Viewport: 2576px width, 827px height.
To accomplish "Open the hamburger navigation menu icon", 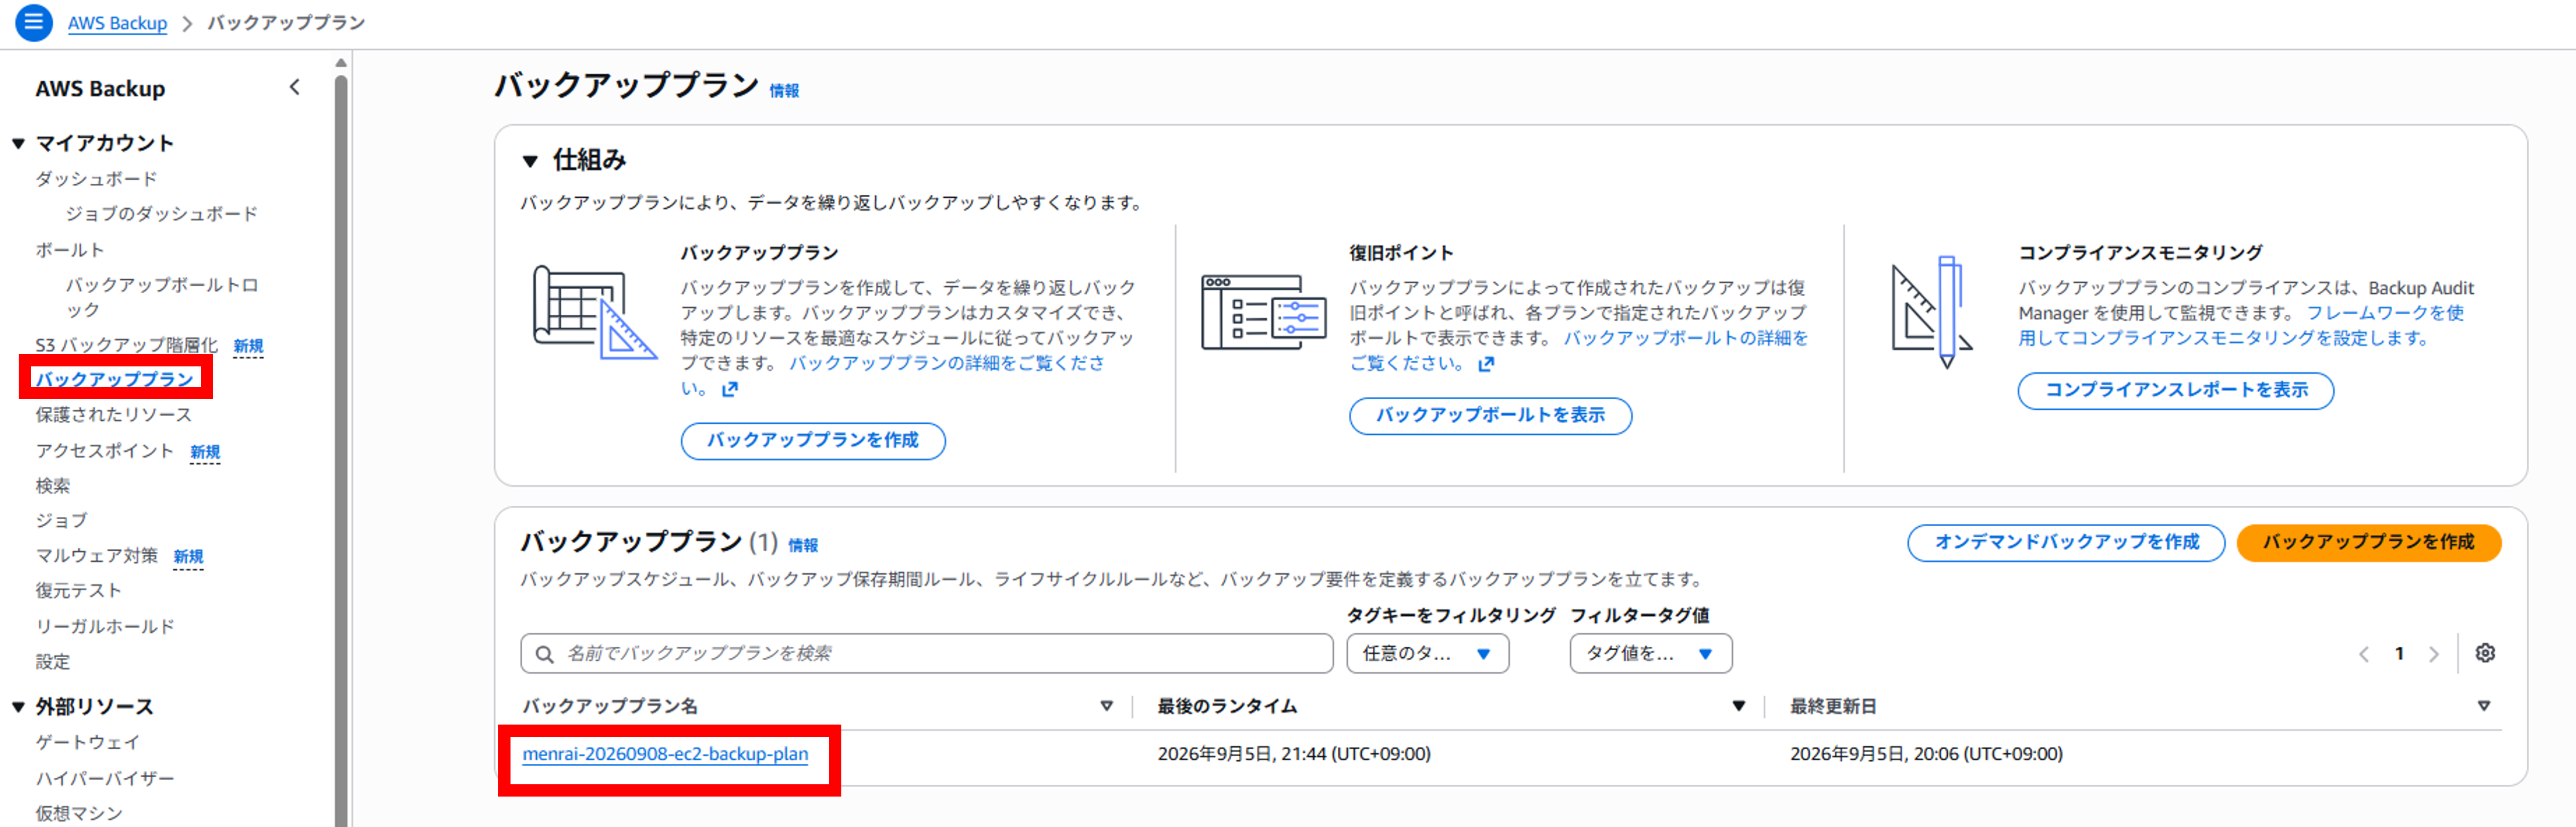I will point(33,22).
